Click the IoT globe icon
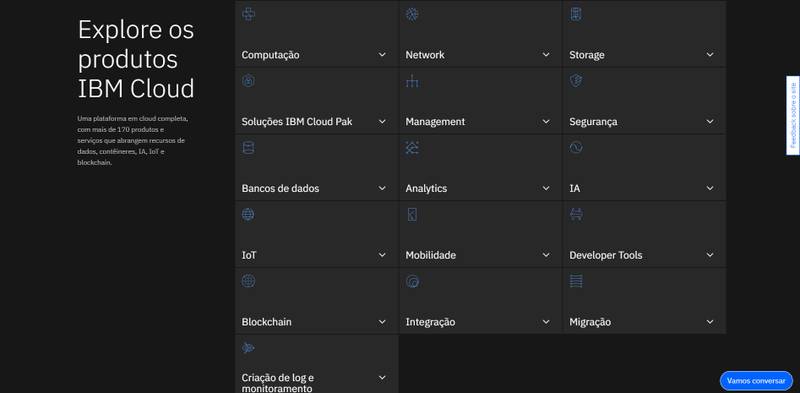Viewport: 800px width, 393px height. click(248, 214)
